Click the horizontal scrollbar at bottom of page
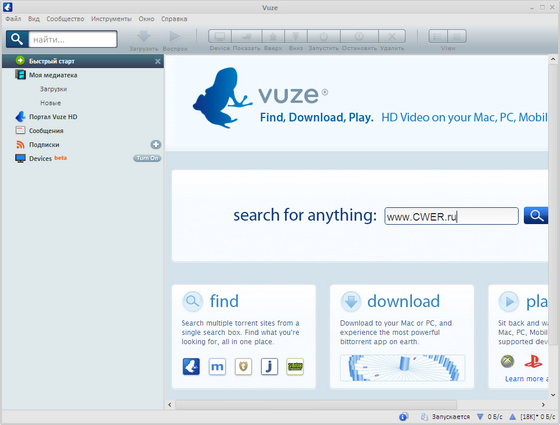560x425 pixels. (316, 405)
